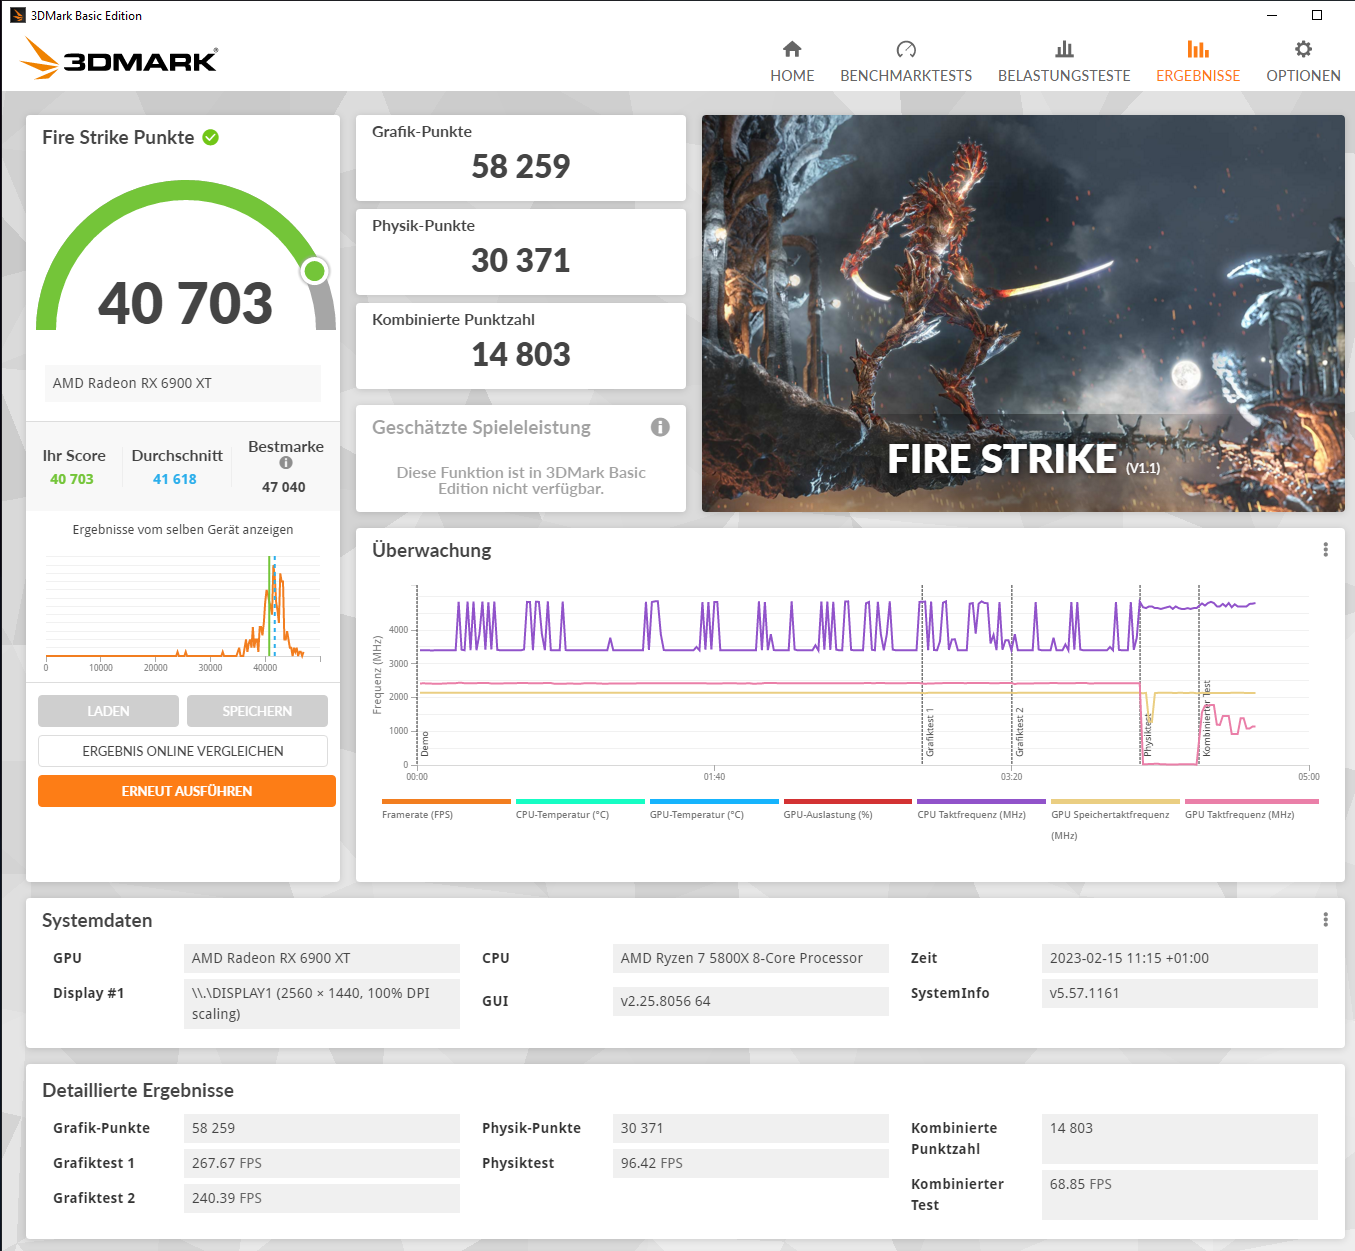The width and height of the screenshot is (1355, 1251).
Task: Maximize the 3DMark window
Action: (x=1317, y=15)
